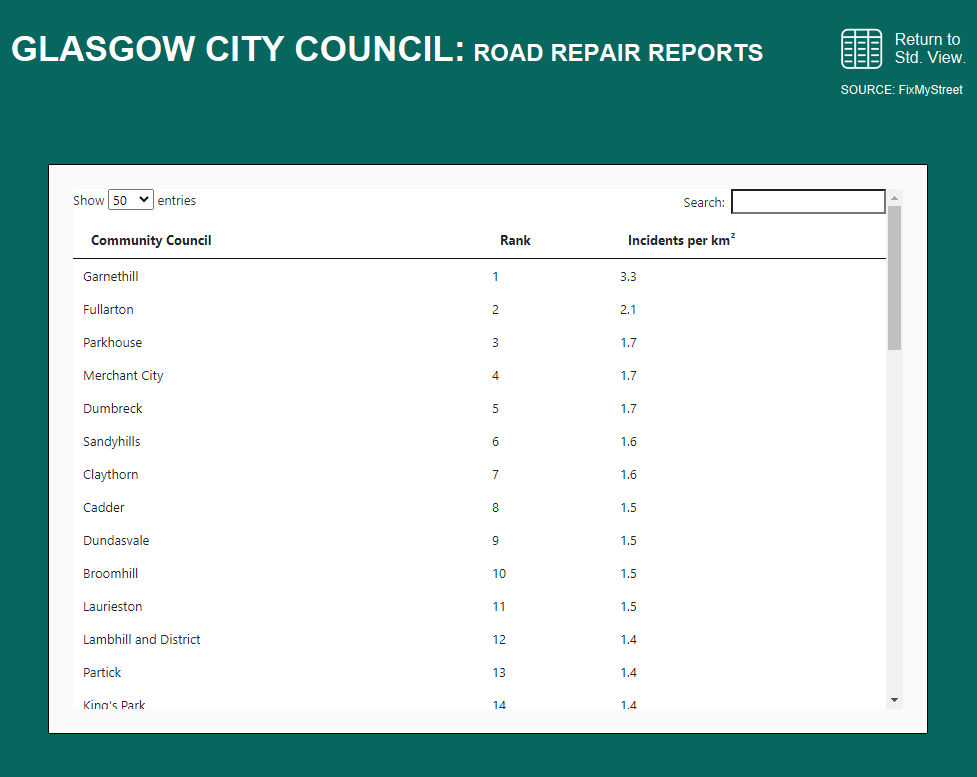Click the 1.4 incidents value for Lambhill and District
Image resolution: width=977 pixels, height=777 pixels.
(x=628, y=640)
